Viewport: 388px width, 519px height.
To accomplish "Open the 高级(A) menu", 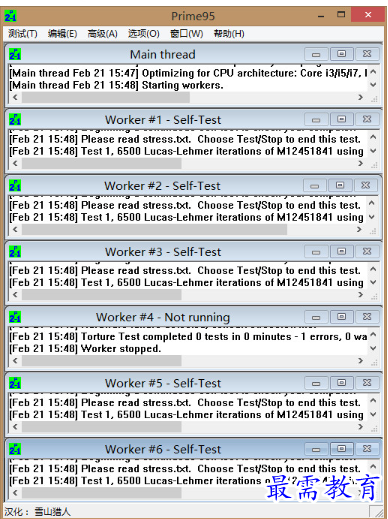I will click(102, 33).
